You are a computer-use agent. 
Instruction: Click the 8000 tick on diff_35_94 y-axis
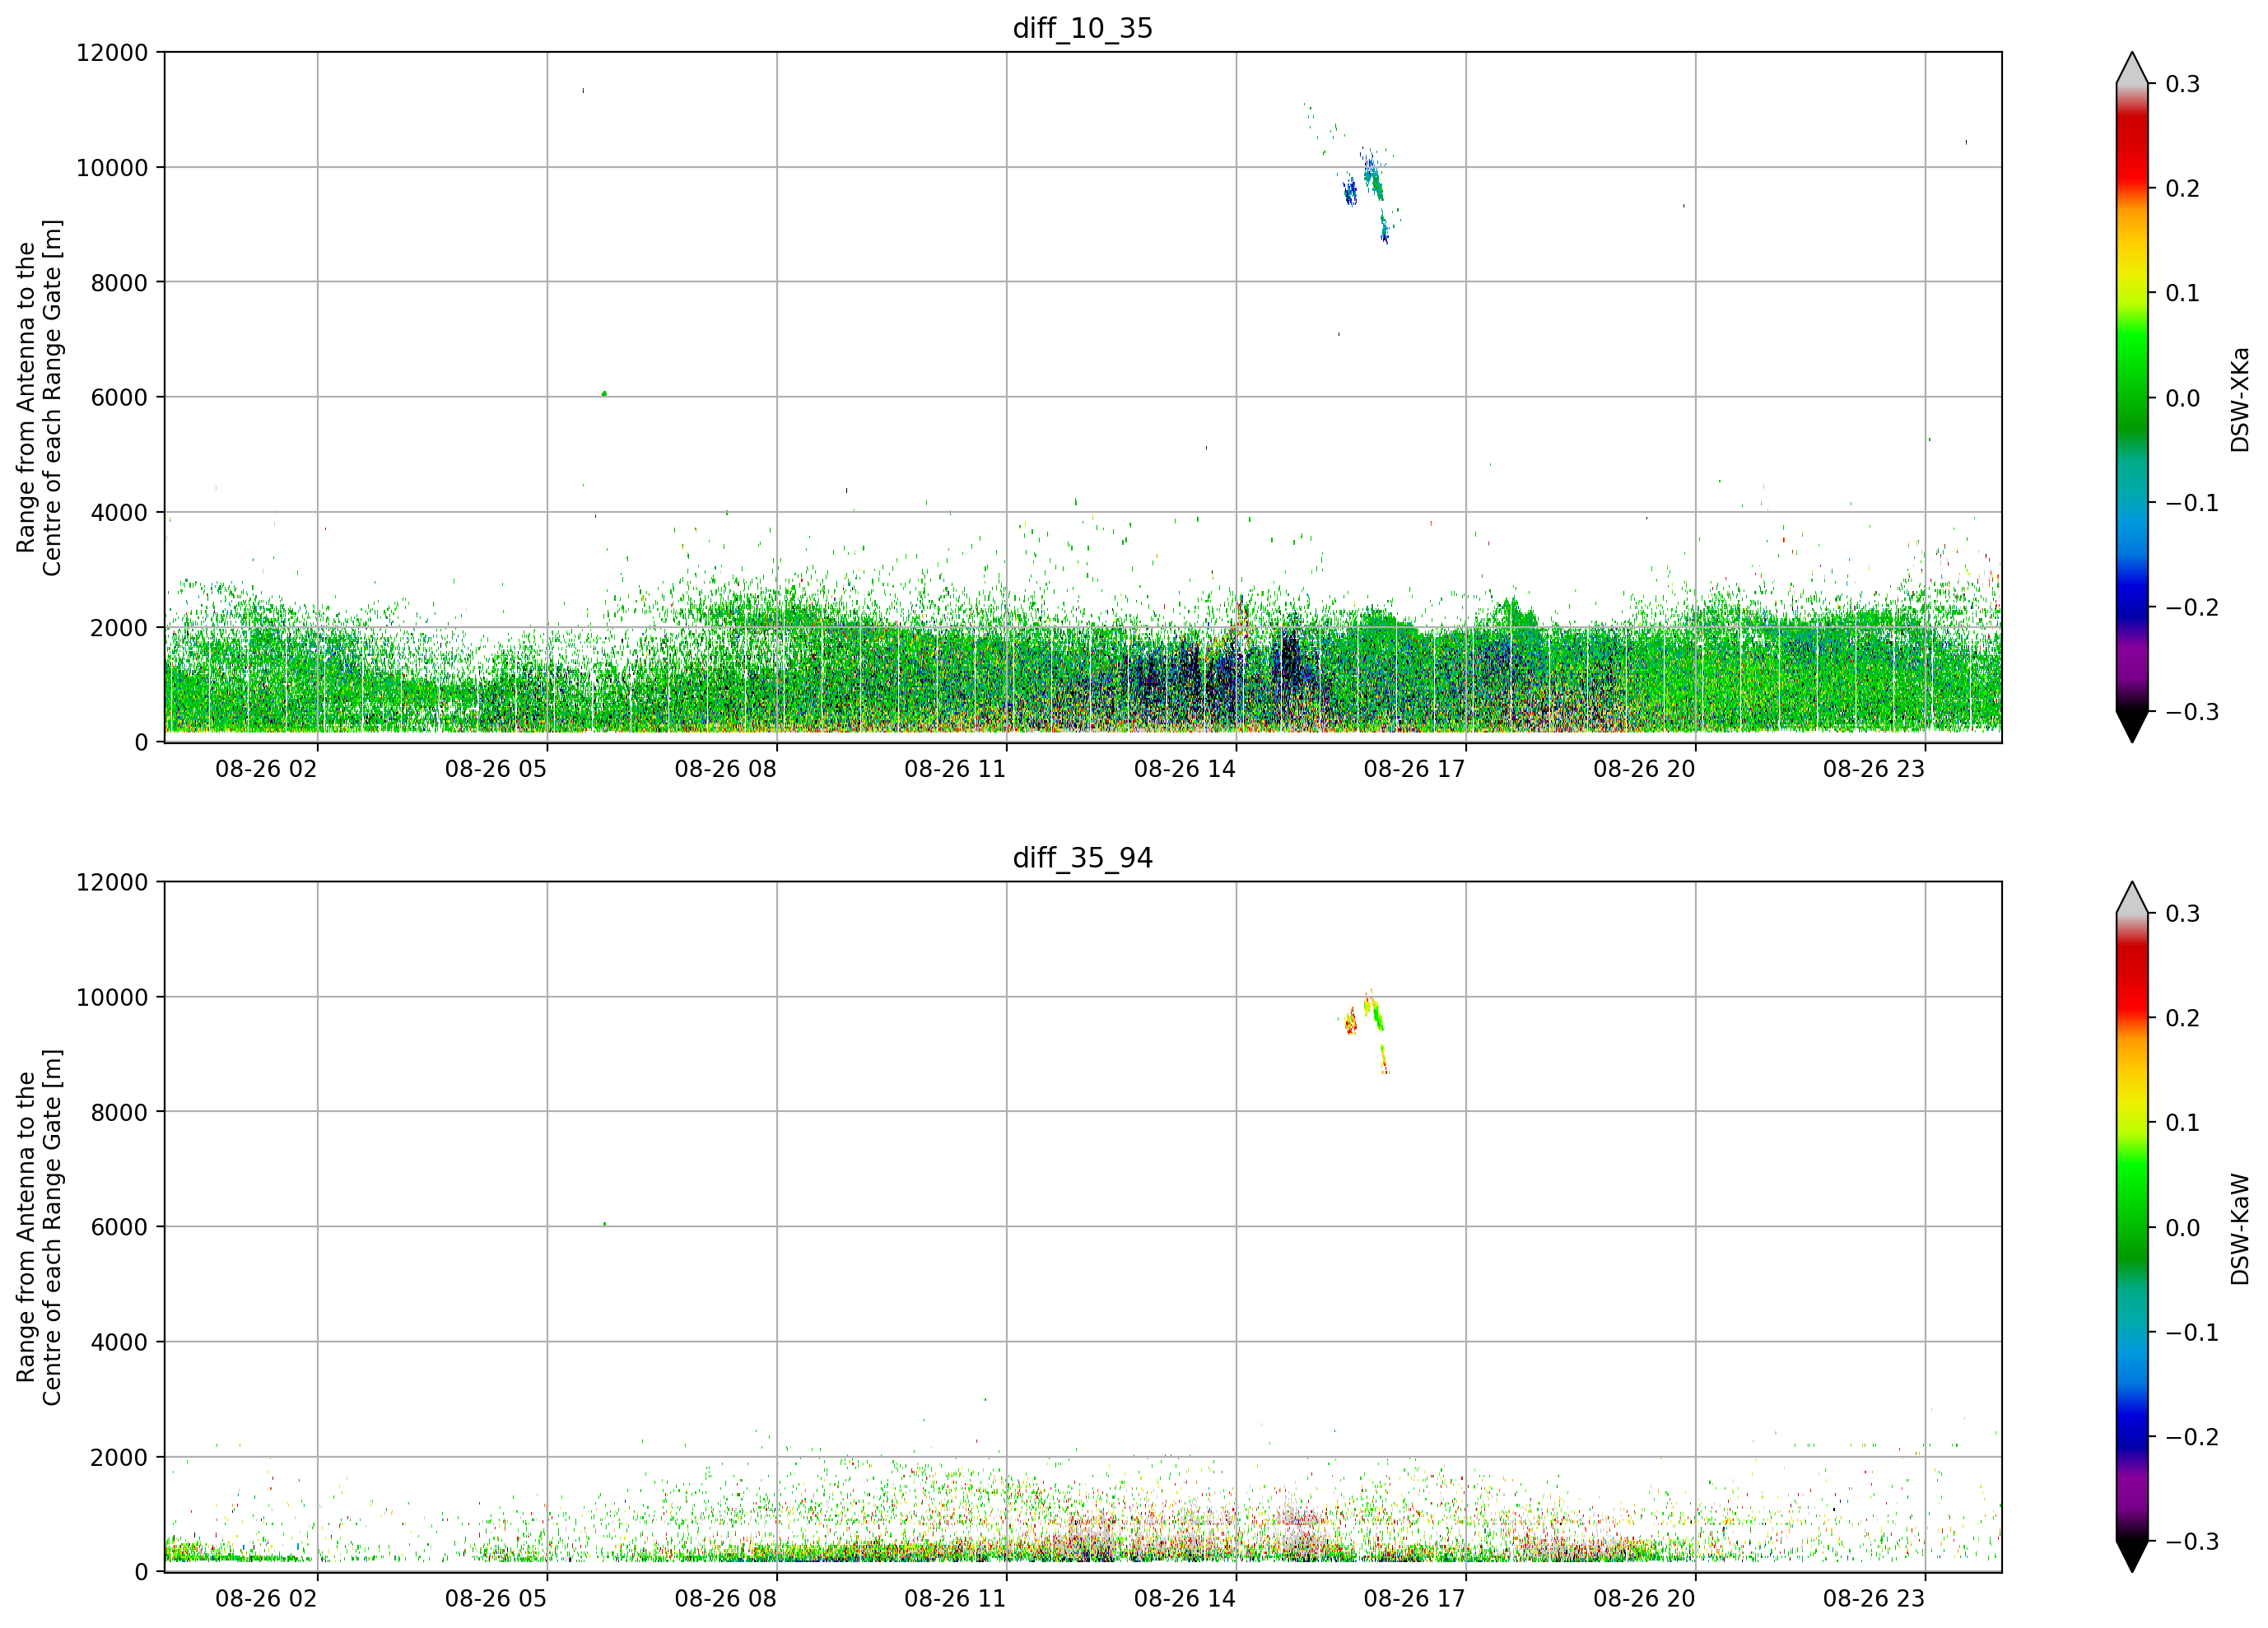119,1112
